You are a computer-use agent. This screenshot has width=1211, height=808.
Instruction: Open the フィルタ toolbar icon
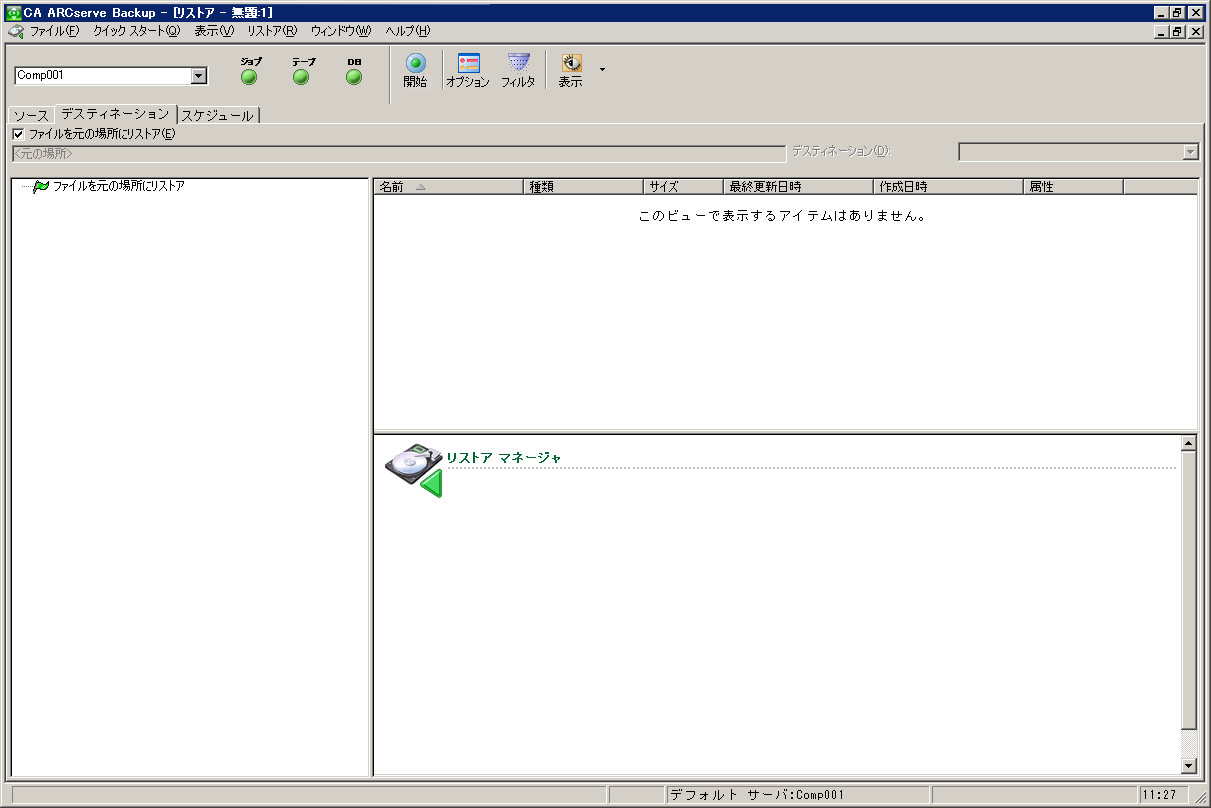coord(518,71)
